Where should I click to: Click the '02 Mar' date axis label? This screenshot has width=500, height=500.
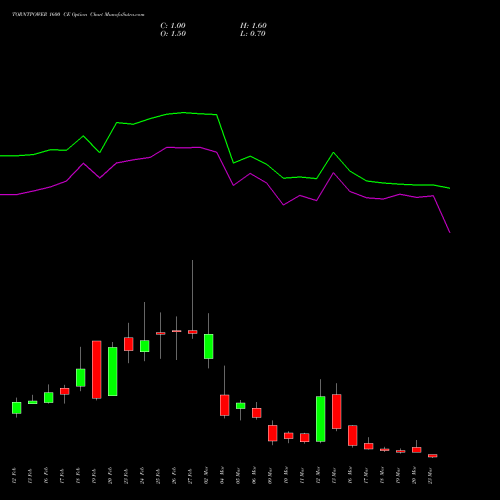click(206, 475)
